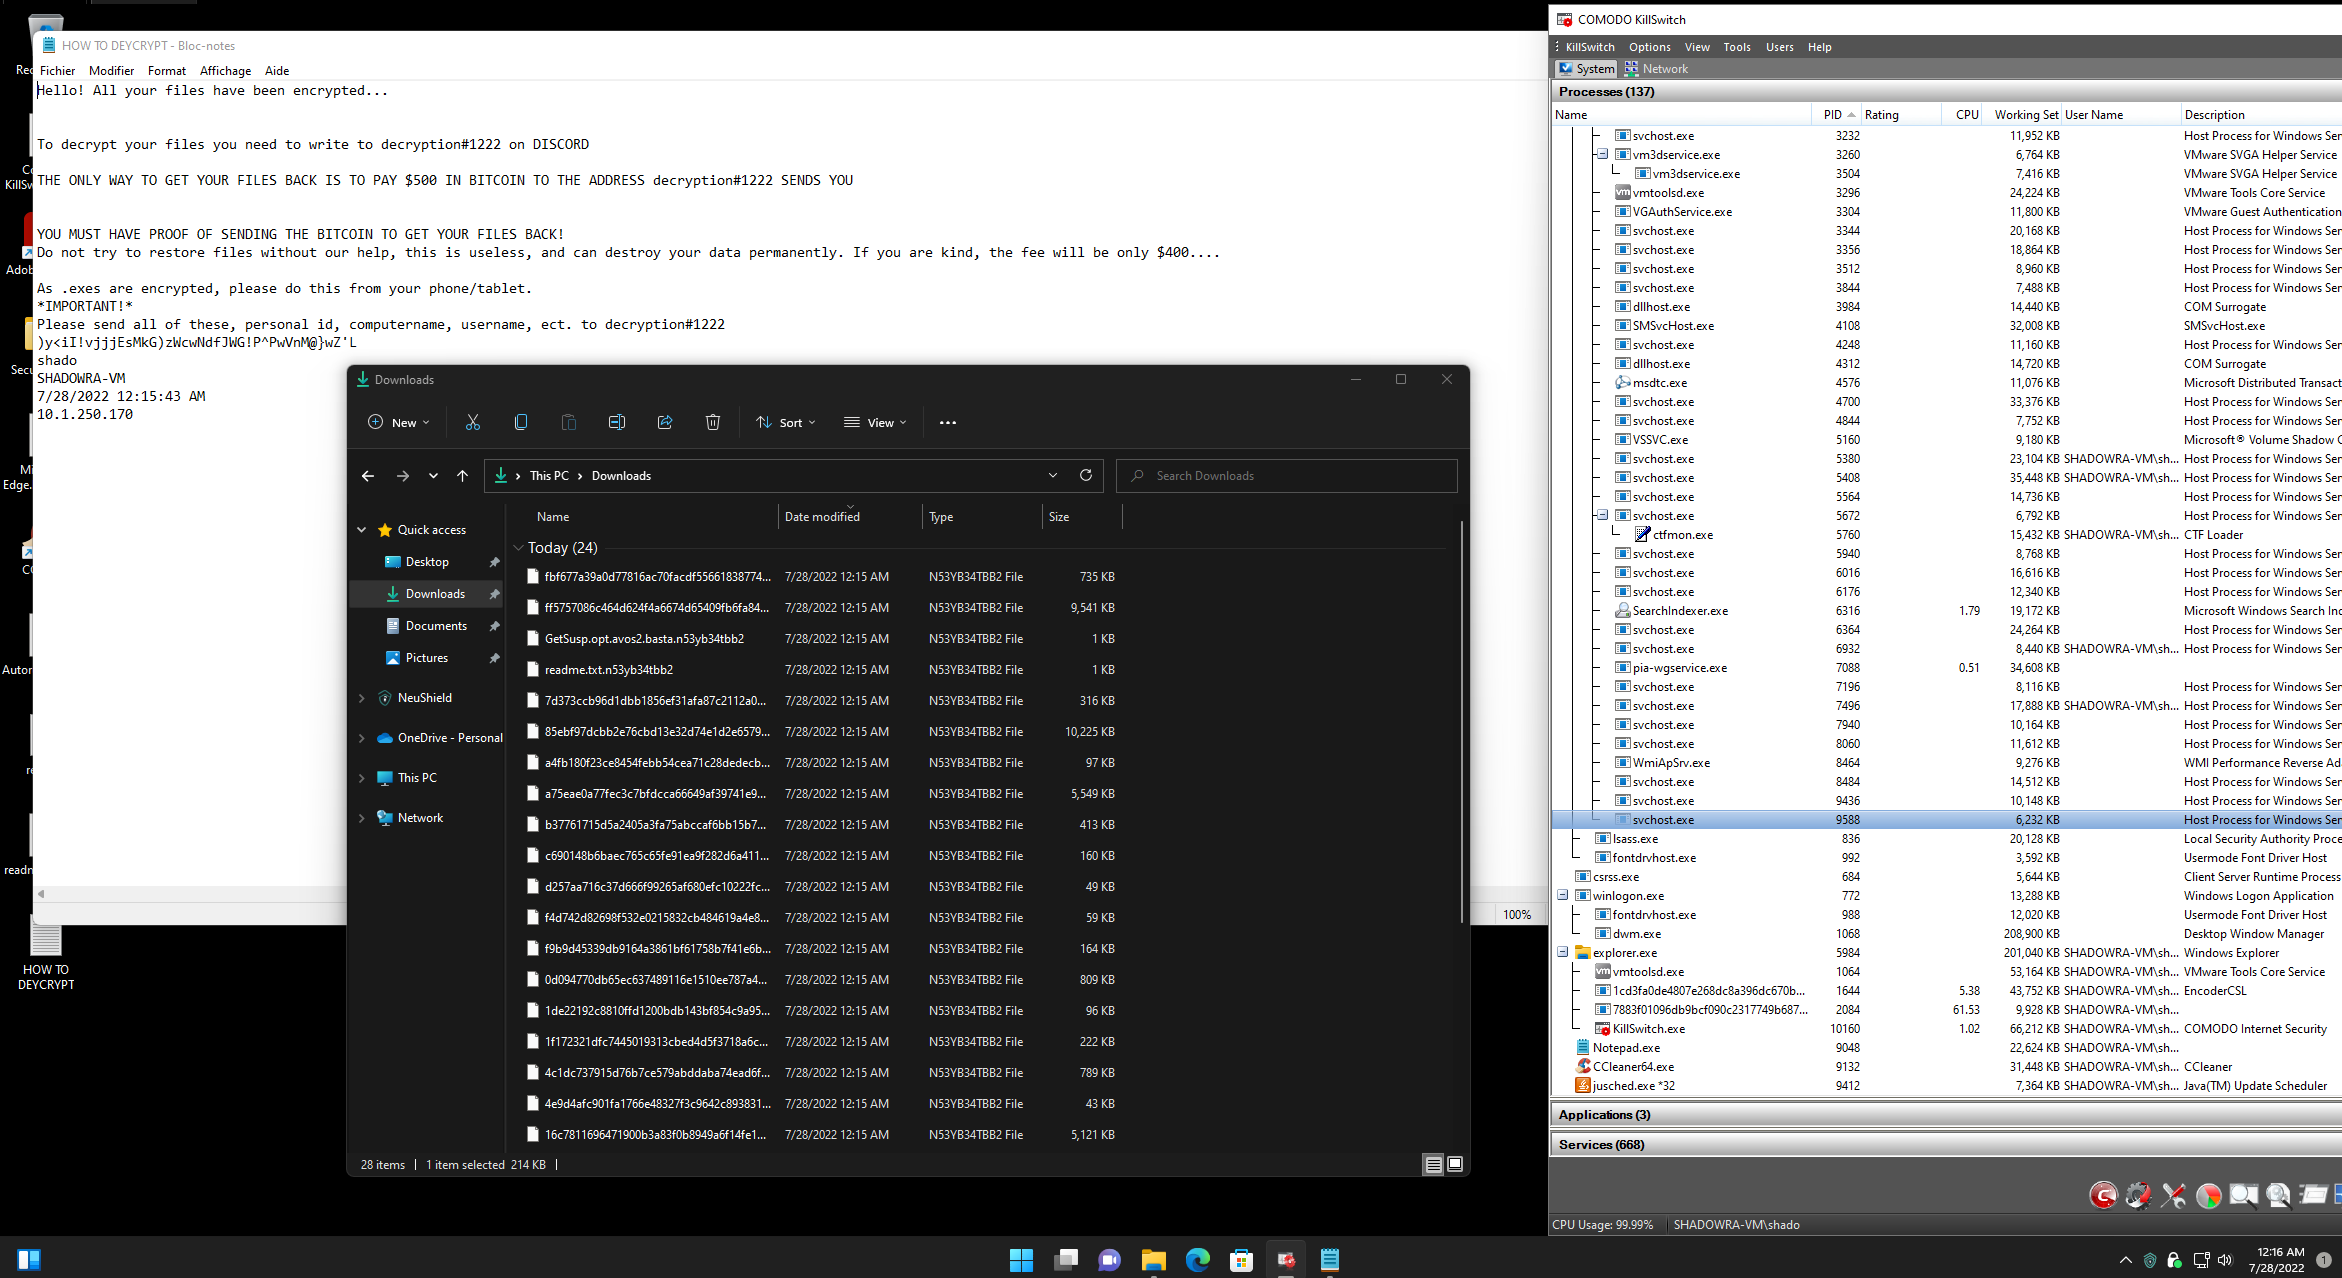This screenshot has height=1278, width=2342.
Task: Click the red COMODO logo icon in KillSwitch
Action: pos(2103,1195)
